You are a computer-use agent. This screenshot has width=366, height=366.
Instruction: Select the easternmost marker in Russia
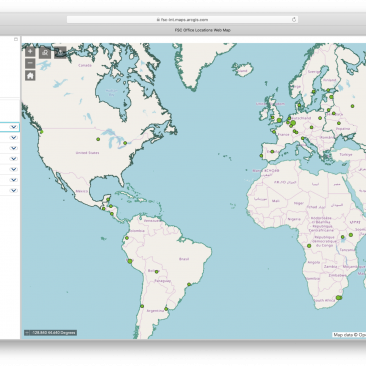pos(352,106)
